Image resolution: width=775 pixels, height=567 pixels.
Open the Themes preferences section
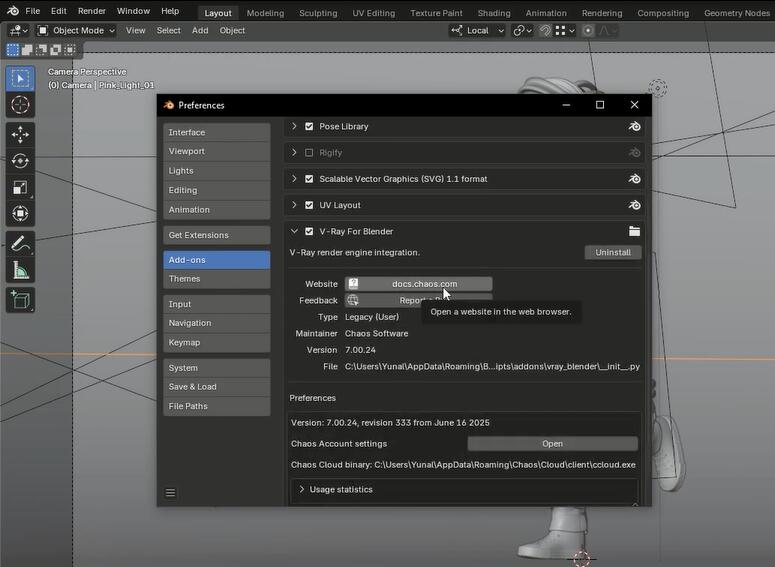[x=216, y=279]
